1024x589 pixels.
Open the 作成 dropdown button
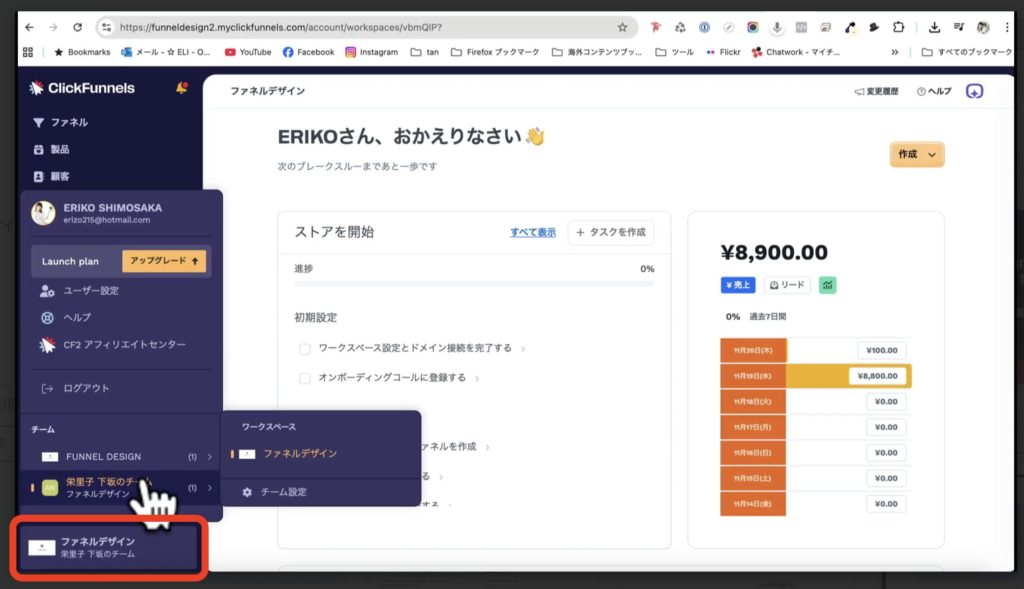click(916, 155)
